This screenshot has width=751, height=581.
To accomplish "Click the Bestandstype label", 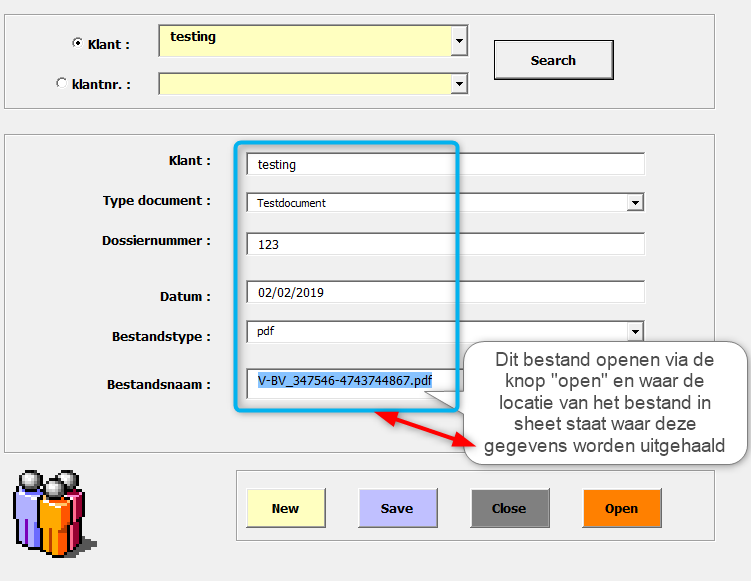I will click(161, 337).
